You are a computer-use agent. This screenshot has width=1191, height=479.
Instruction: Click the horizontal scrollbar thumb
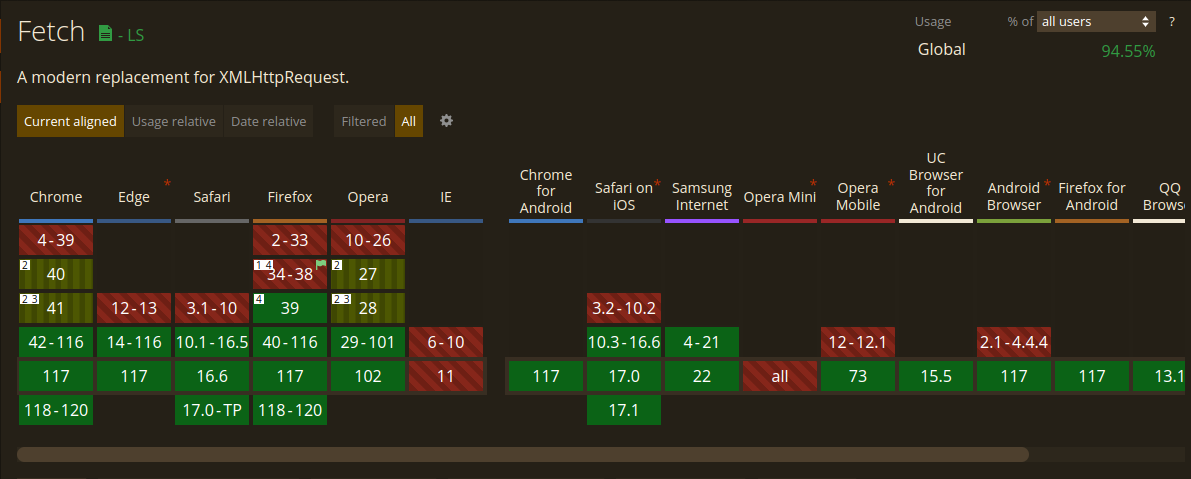(x=523, y=455)
